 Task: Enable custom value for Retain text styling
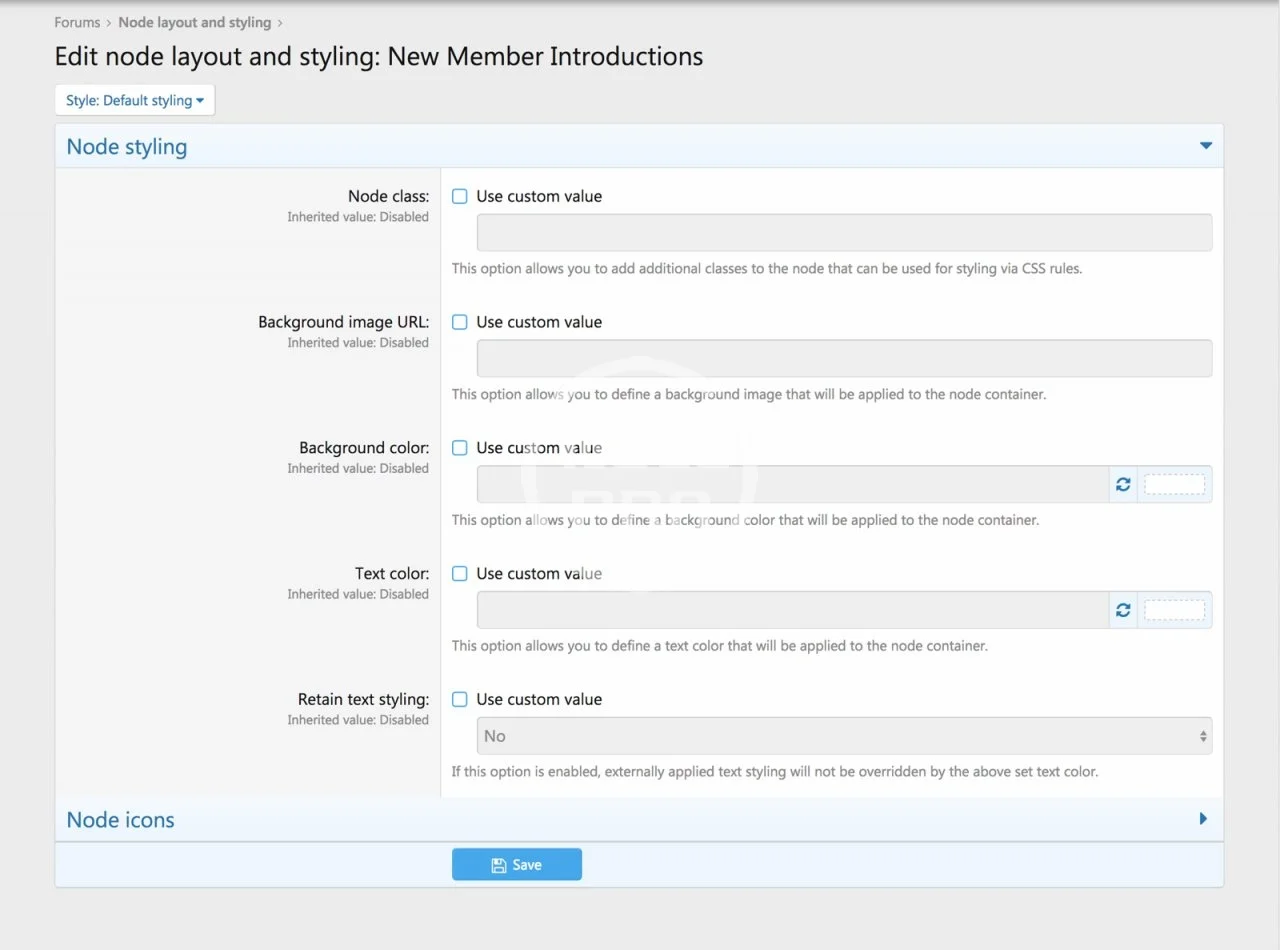coord(460,700)
